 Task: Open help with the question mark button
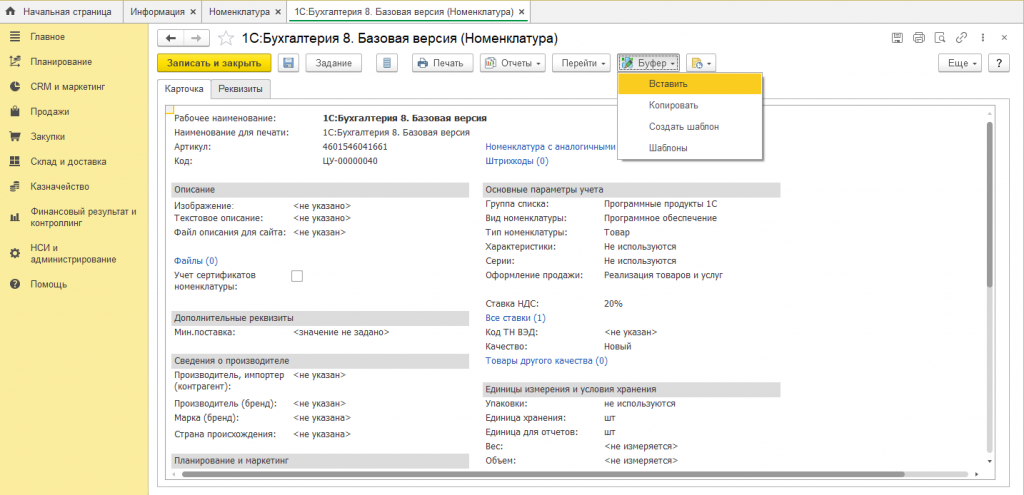click(x=999, y=63)
